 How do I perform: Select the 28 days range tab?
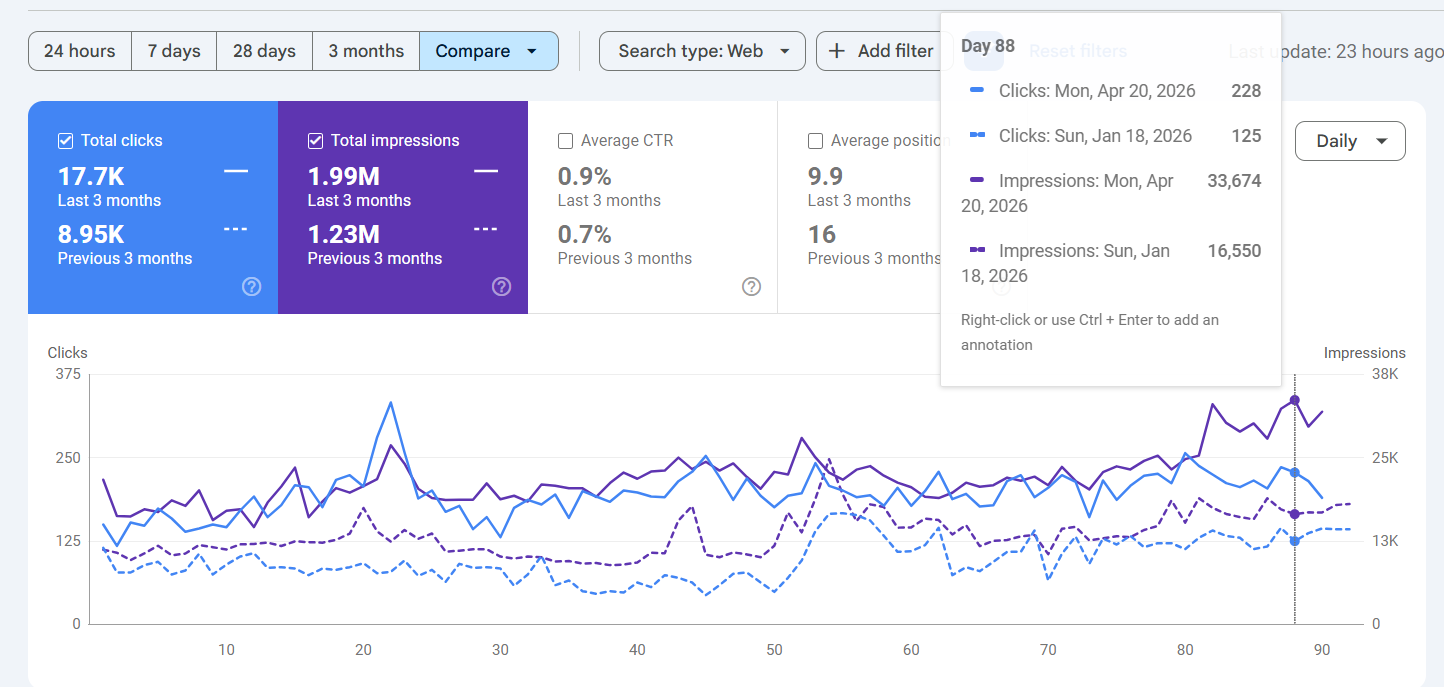pyautogui.click(x=264, y=51)
